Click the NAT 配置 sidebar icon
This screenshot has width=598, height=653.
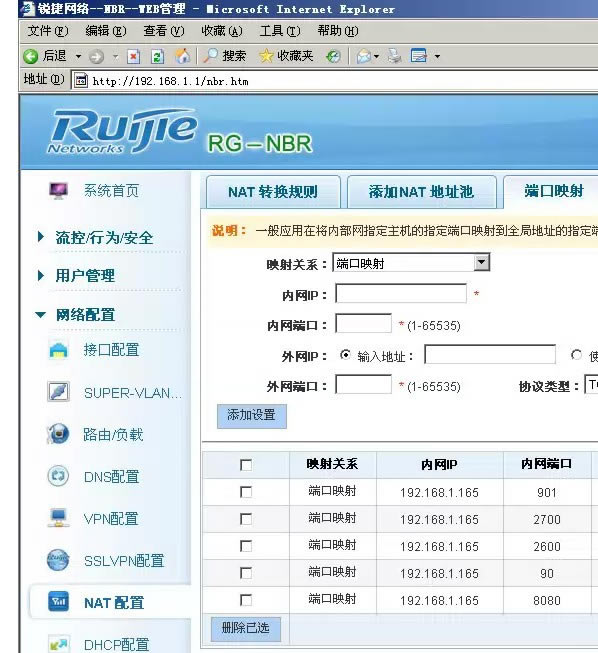coord(58,602)
